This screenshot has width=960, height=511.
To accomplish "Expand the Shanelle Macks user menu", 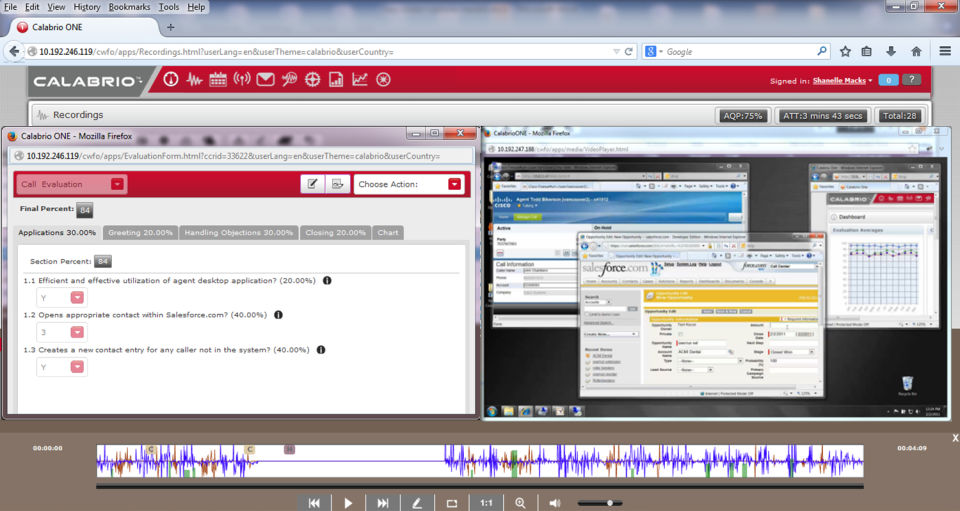I will [842, 81].
